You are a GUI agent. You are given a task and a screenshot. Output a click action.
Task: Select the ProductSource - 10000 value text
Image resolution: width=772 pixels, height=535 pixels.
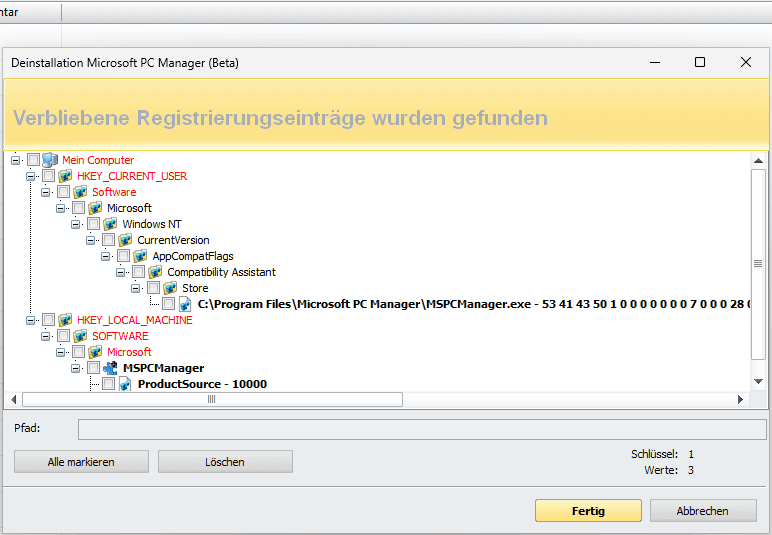point(202,384)
